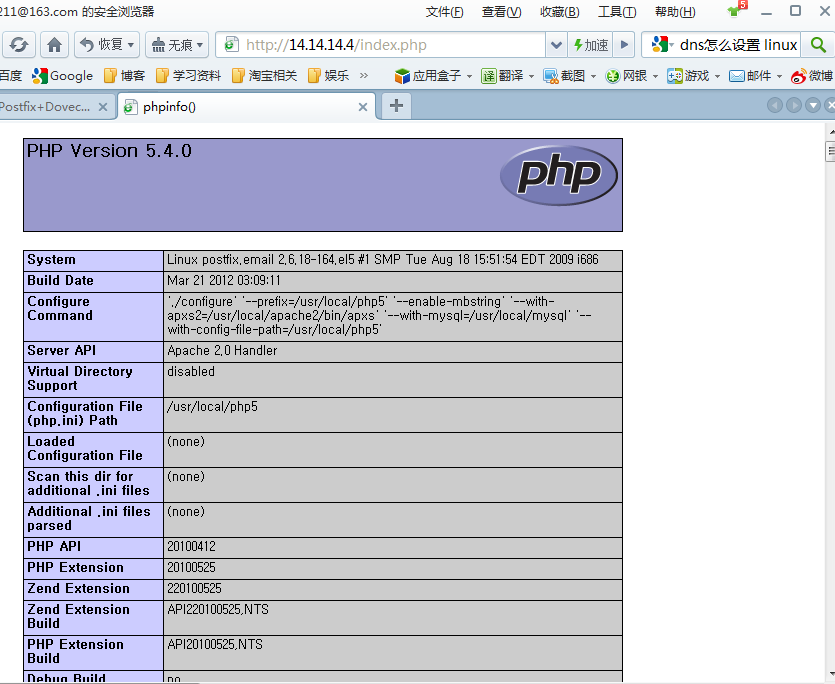This screenshot has width=835, height=684.
Task: Click the 邮件 mail tool
Action: click(x=750, y=76)
